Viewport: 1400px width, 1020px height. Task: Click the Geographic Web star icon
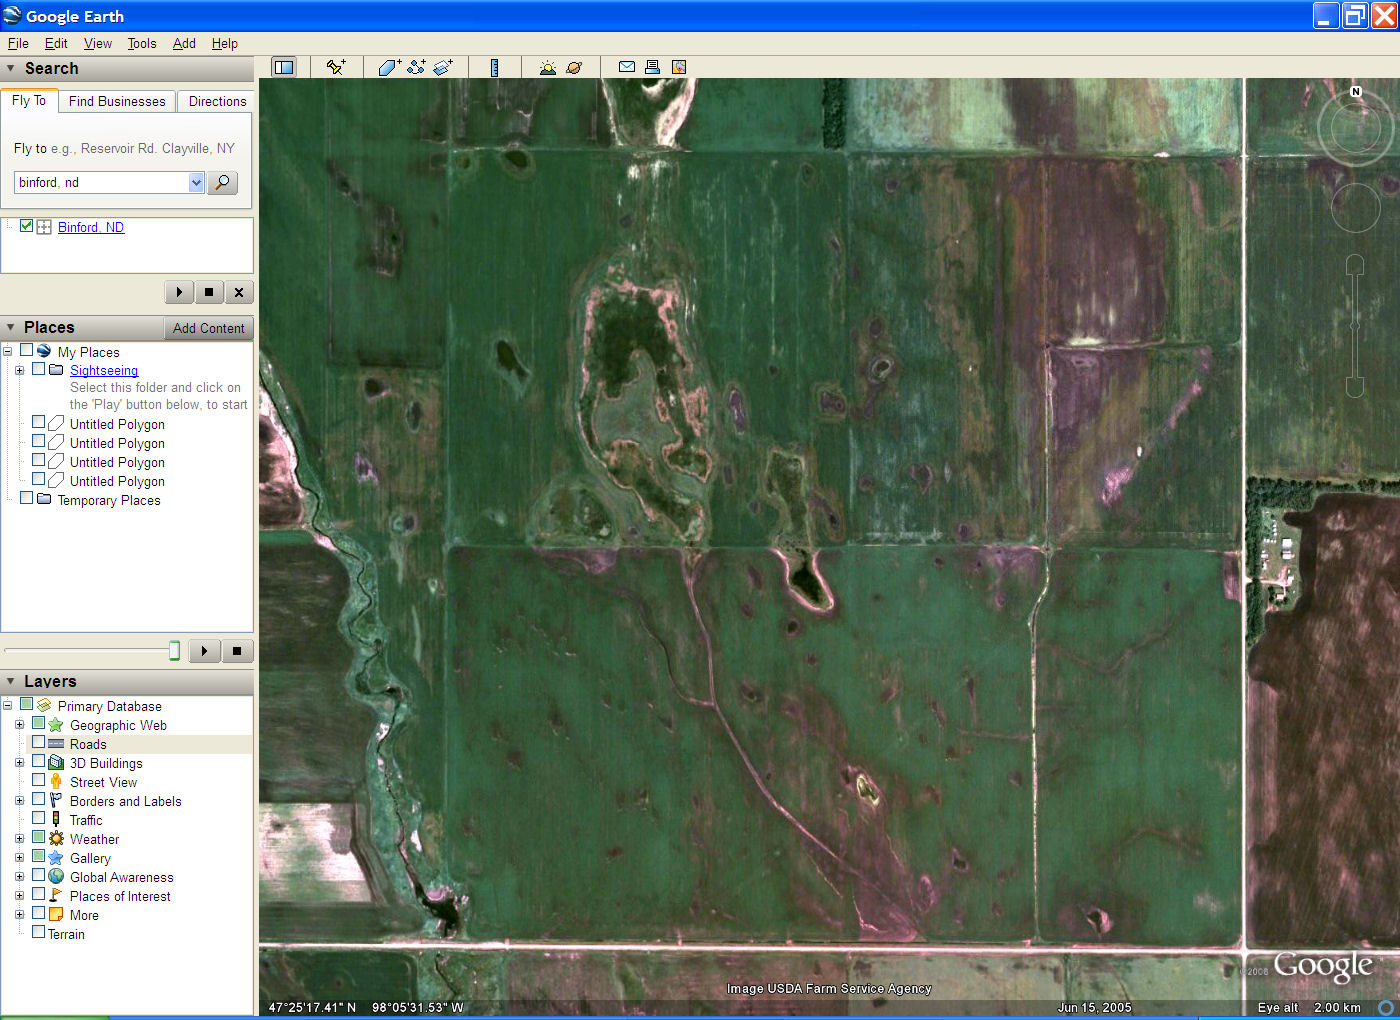coord(56,725)
